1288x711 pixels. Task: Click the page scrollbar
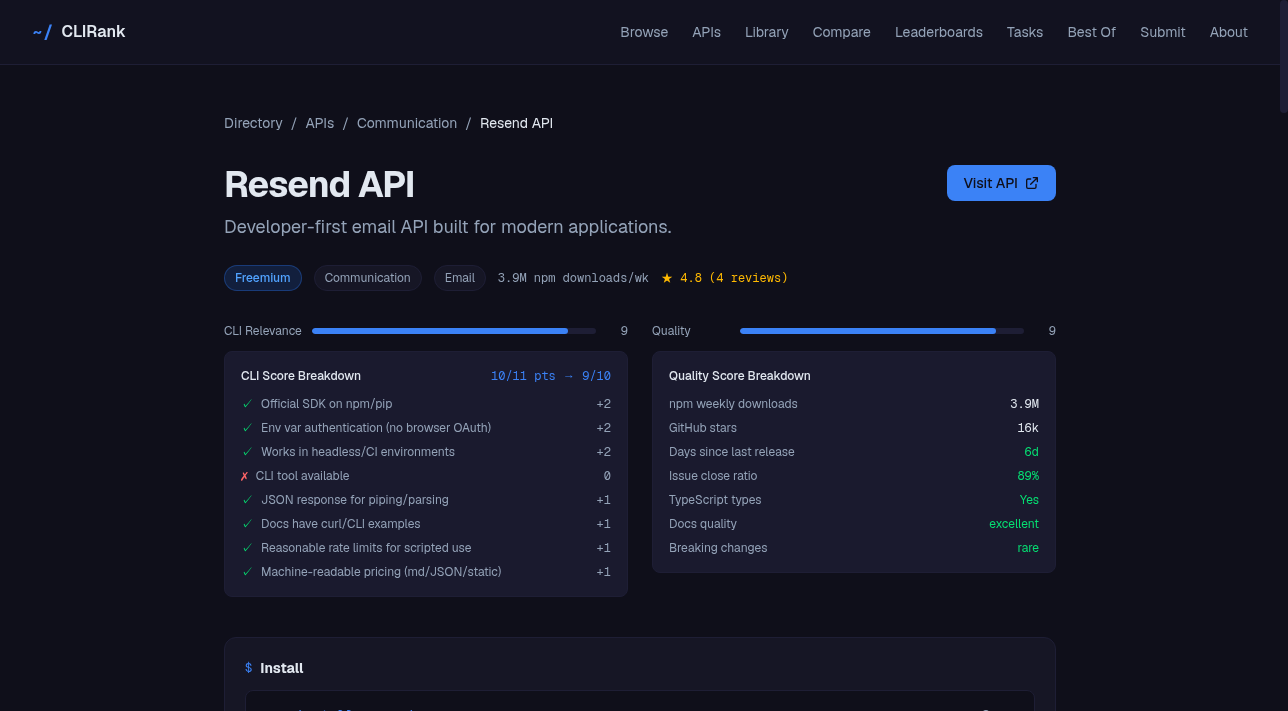[1284, 56]
